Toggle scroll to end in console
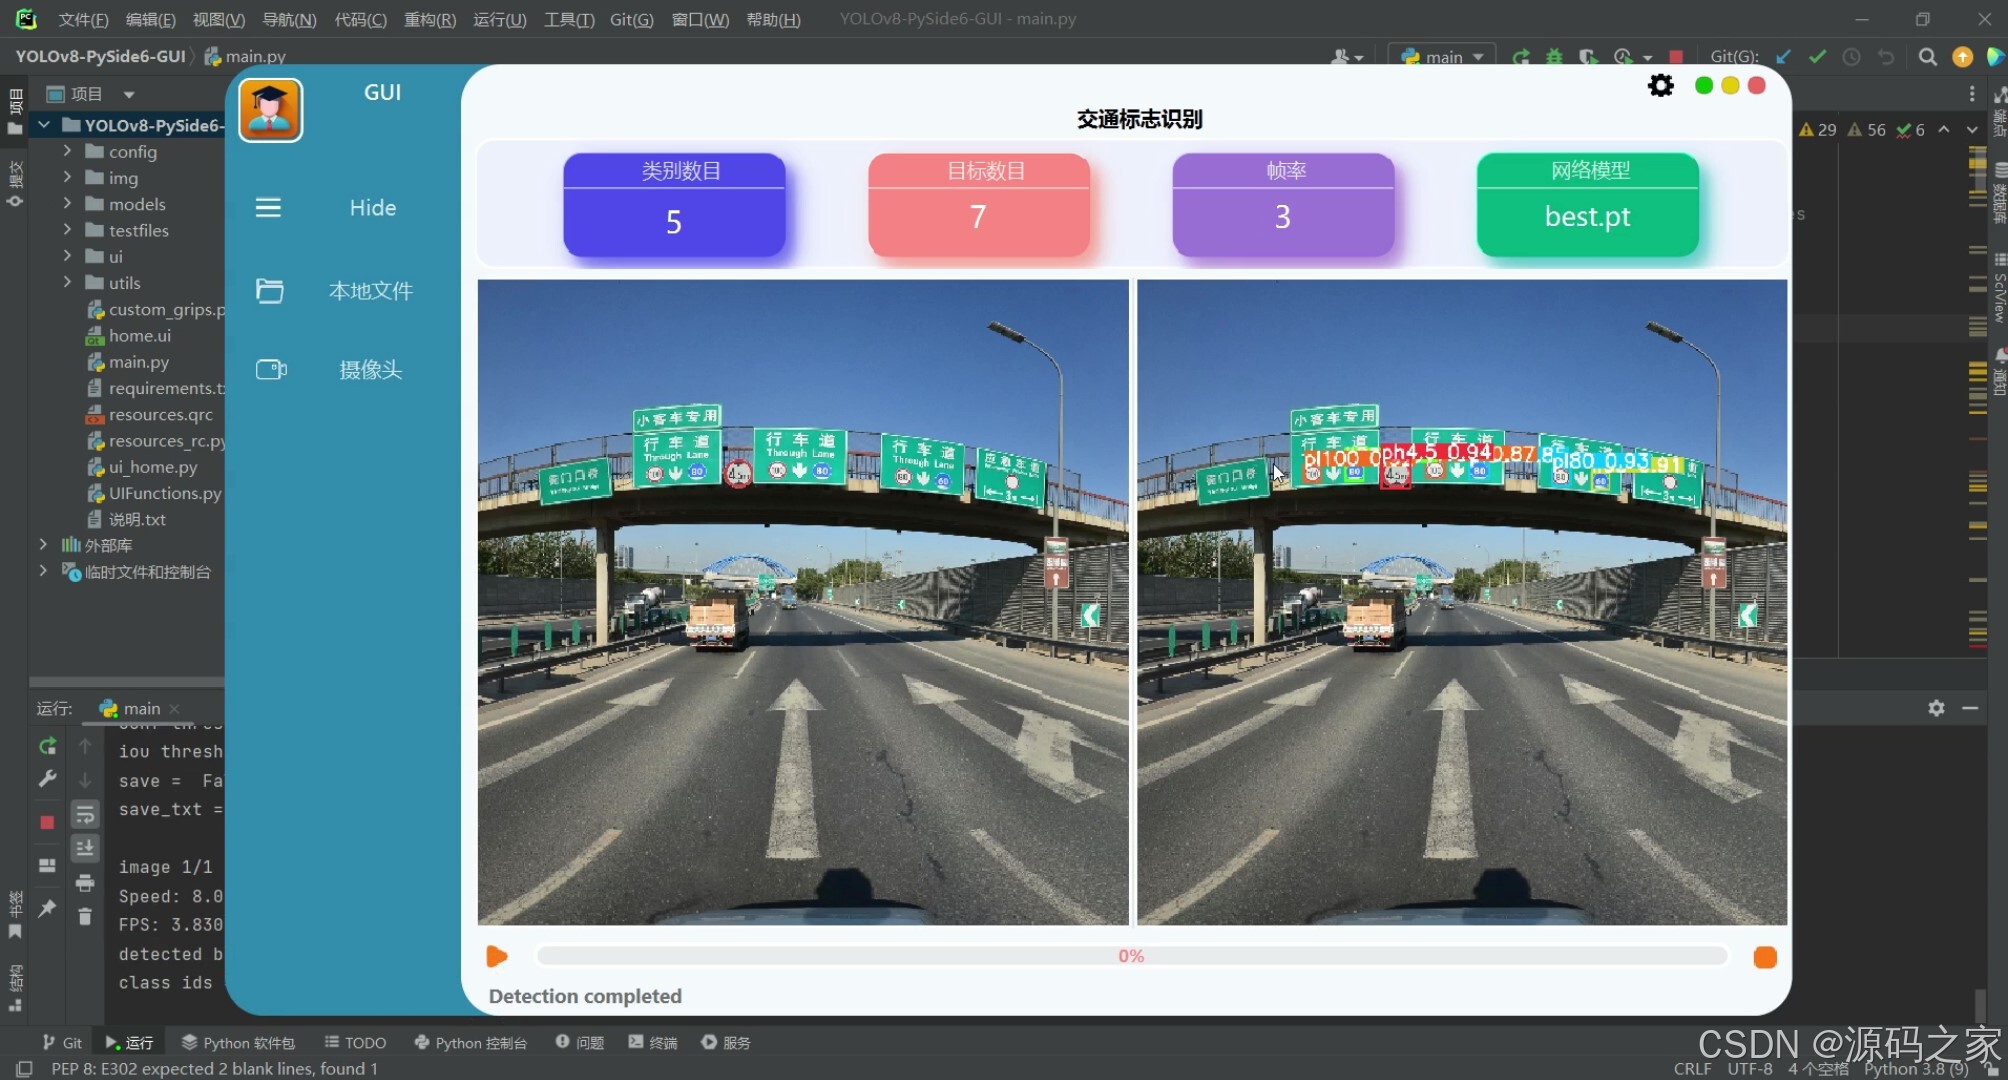 coord(85,848)
